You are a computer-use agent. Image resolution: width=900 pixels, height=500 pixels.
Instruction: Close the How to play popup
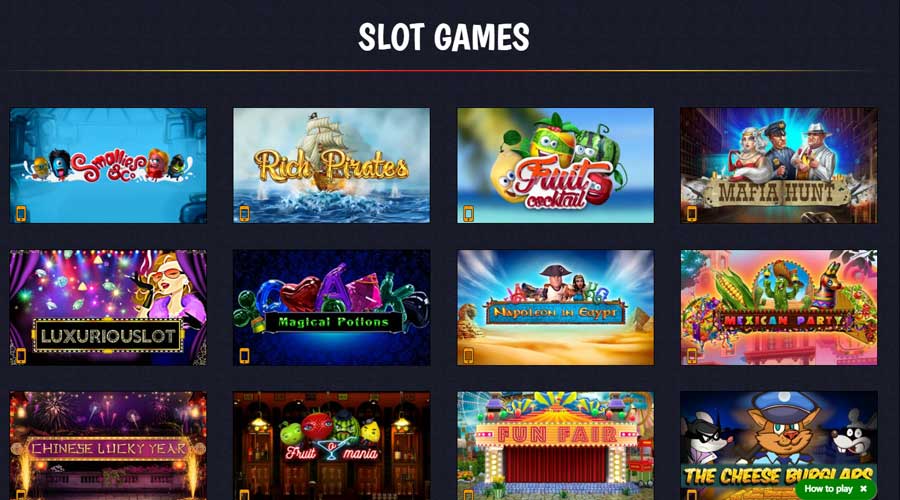pyautogui.click(x=863, y=489)
